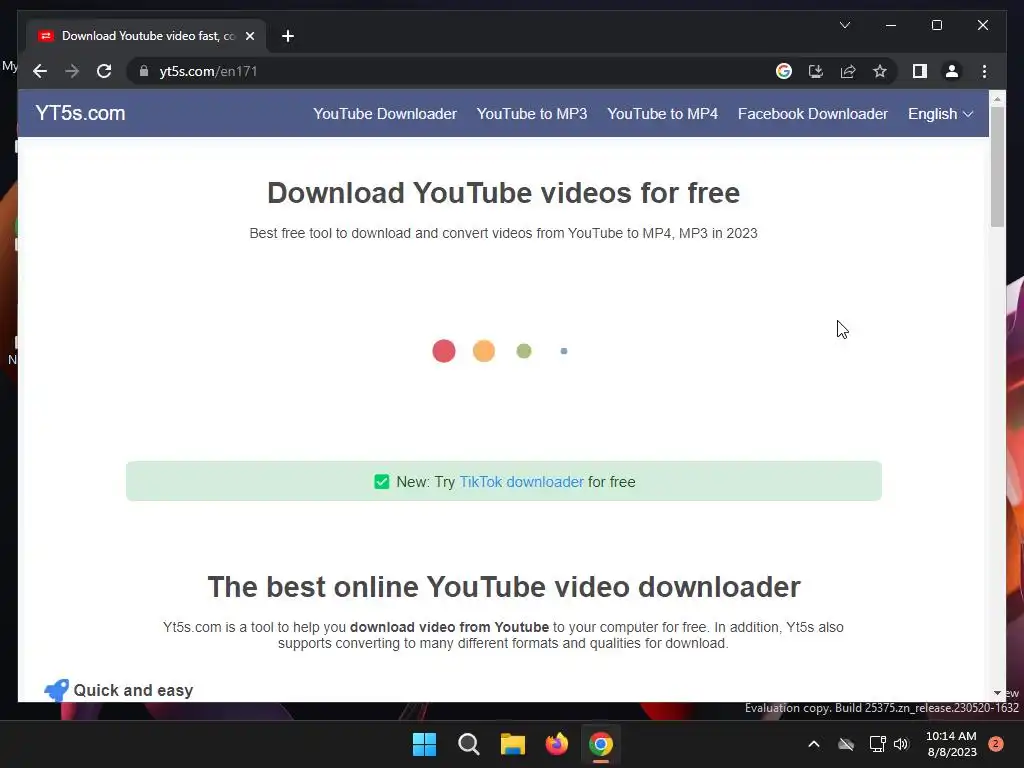Bookmark this page with the star icon

click(880, 71)
